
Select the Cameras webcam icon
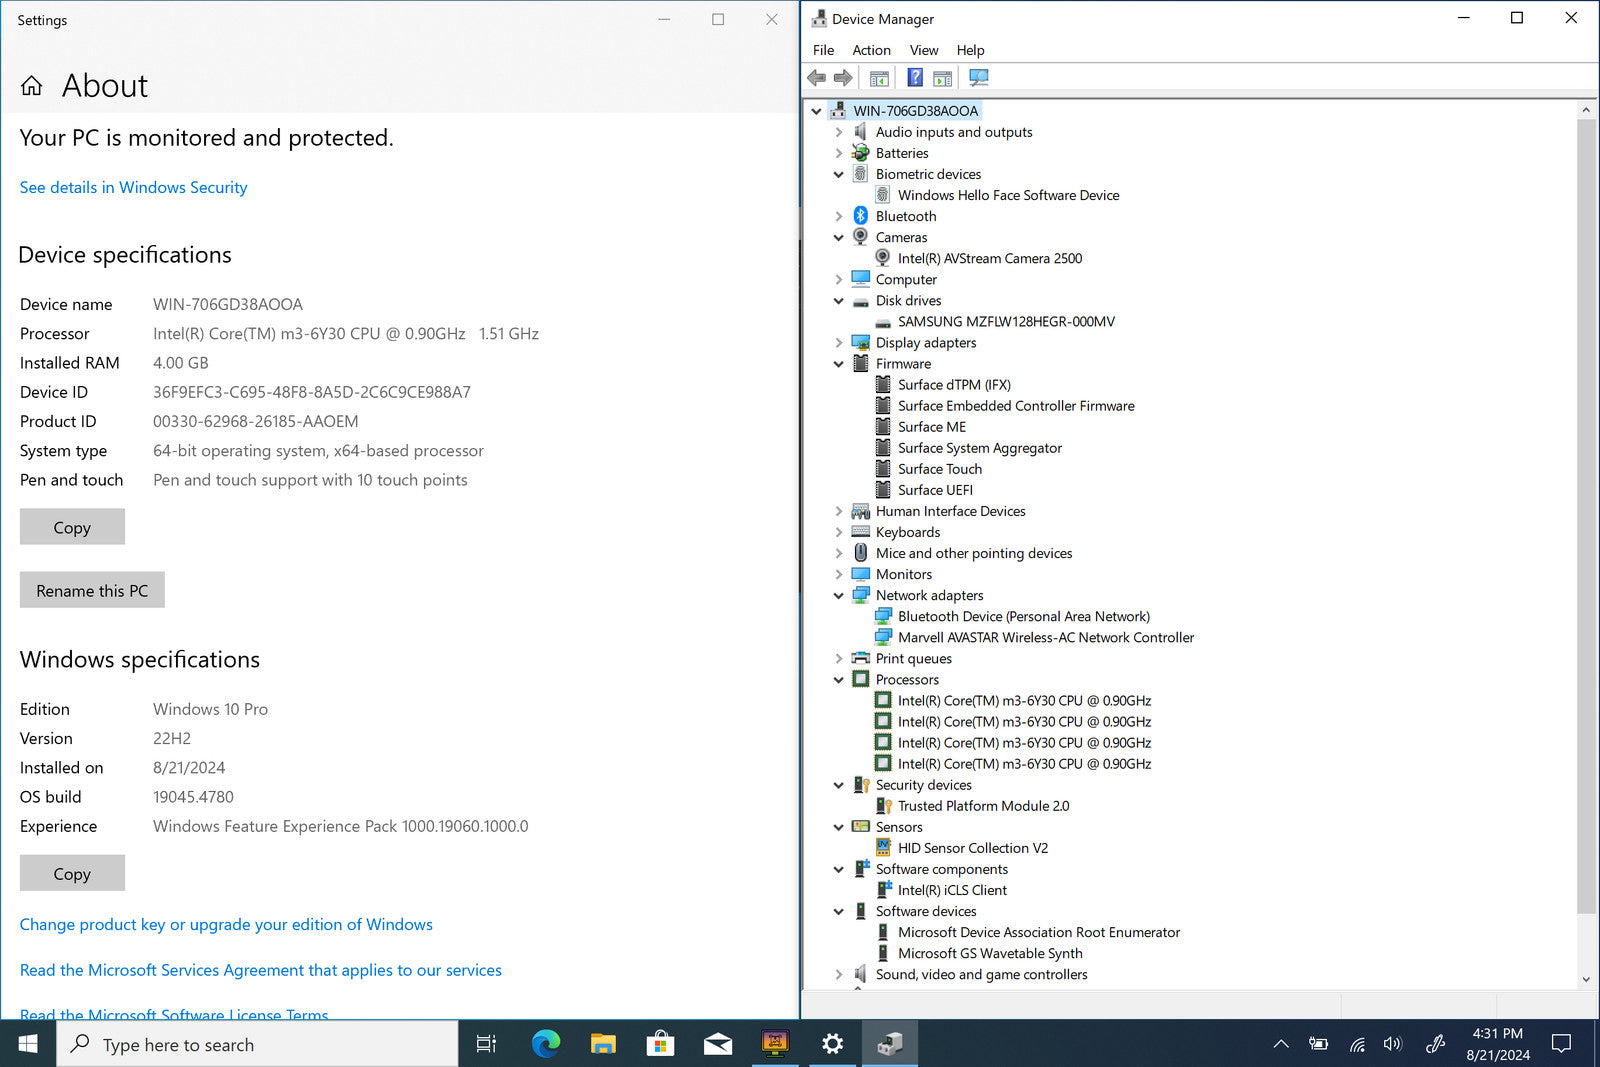tap(860, 237)
